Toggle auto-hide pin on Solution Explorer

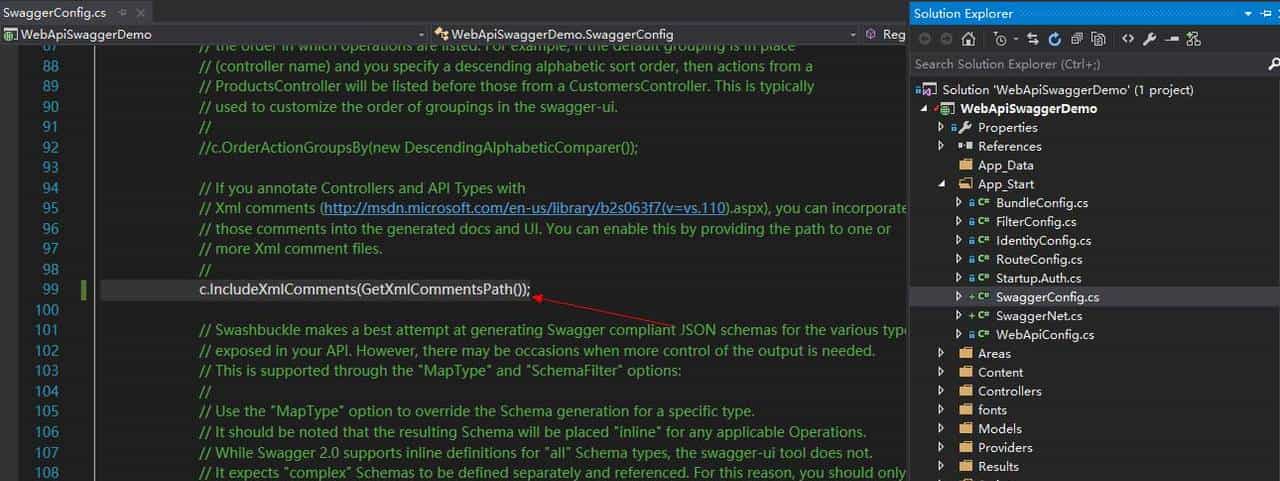pos(1264,14)
